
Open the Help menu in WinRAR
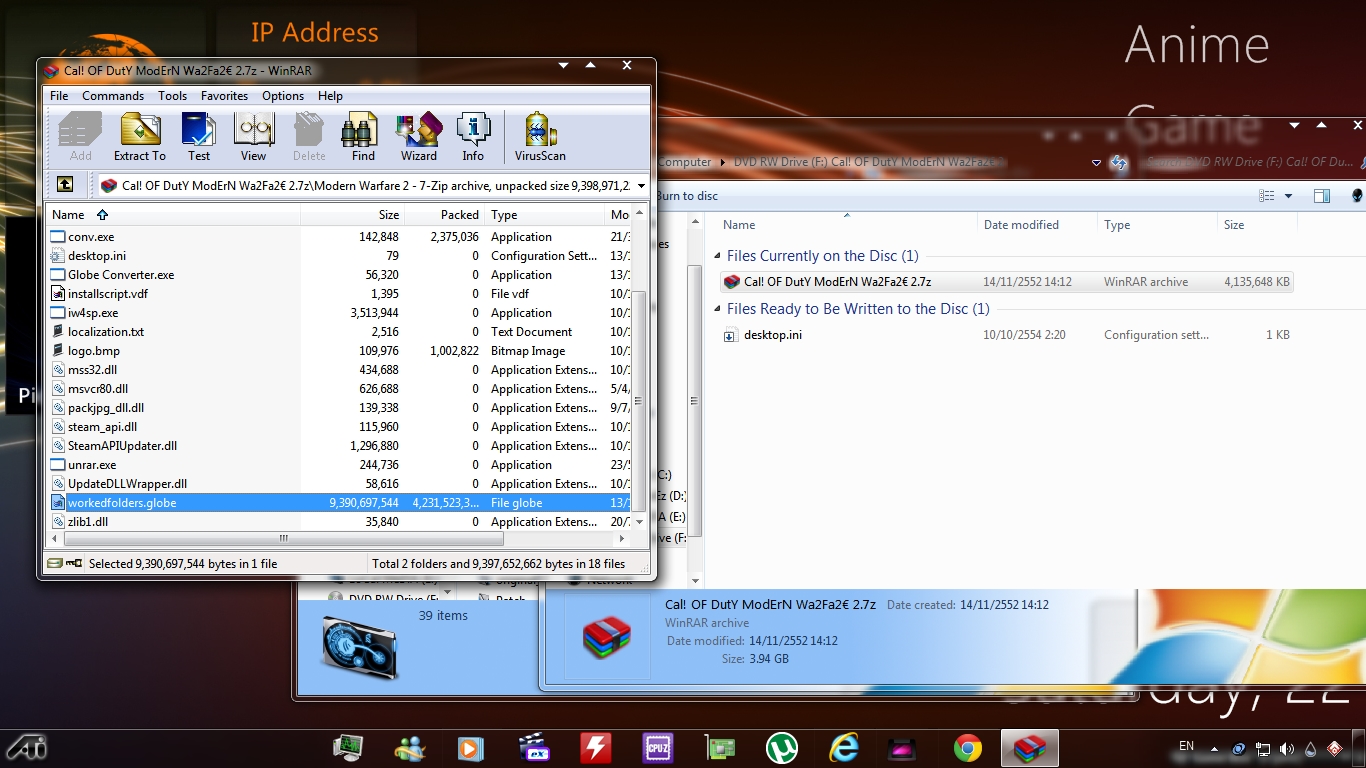pos(330,96)
